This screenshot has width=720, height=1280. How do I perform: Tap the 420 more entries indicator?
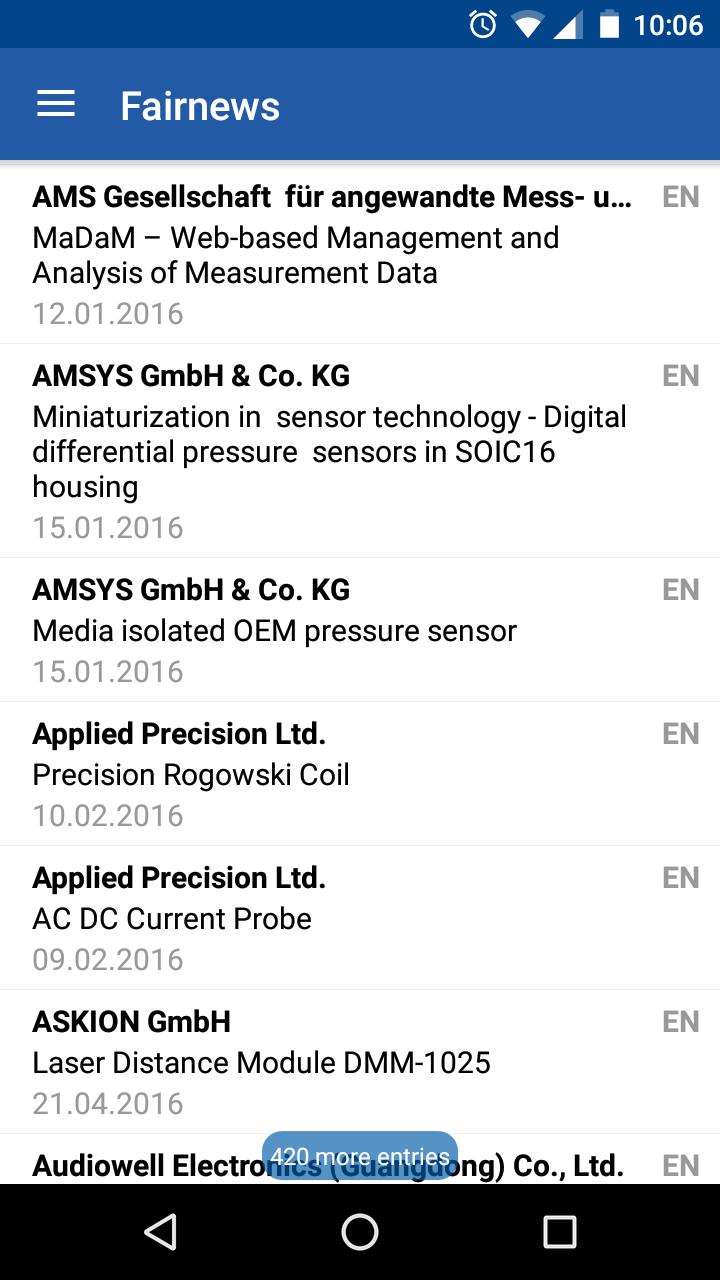360,1157
